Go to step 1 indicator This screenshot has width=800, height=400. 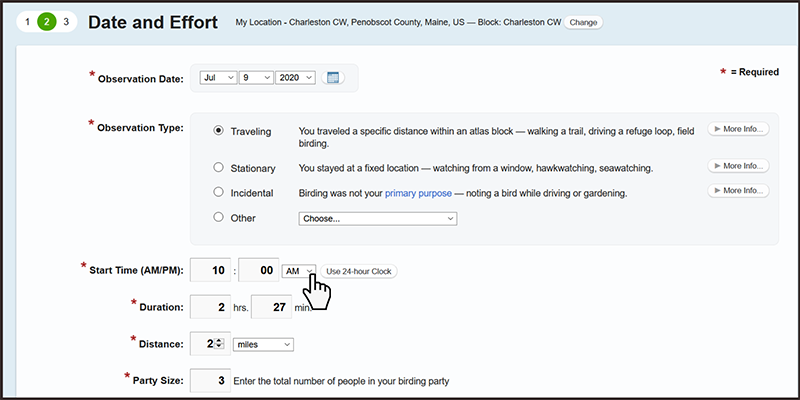tap(28, 21)
